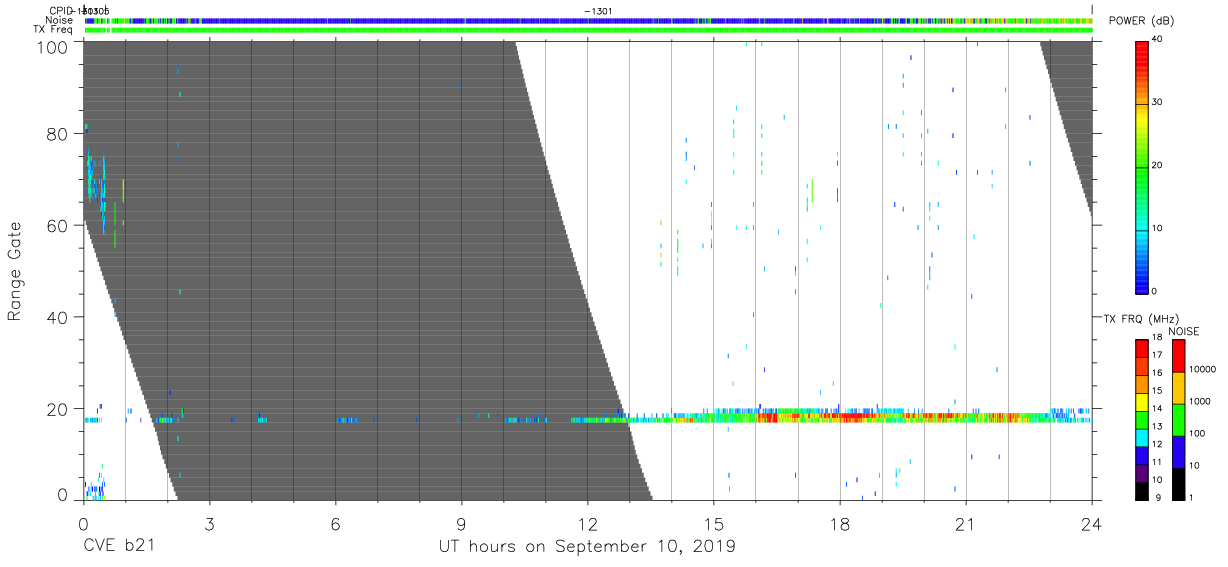Click the red 17–18 MHz TX FRQ swatch

(x=1142, y=348)
